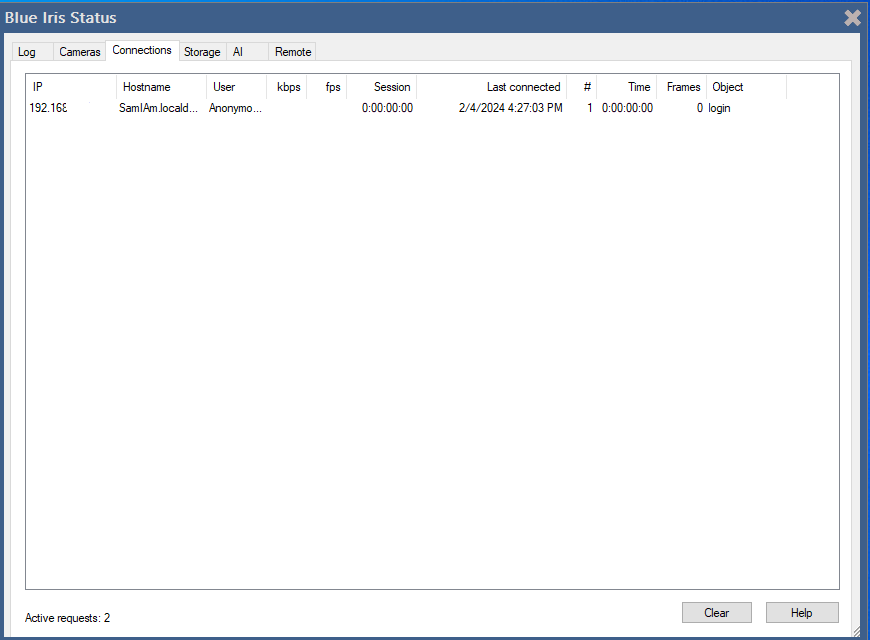Click the Help button
The height and width of the screenshot is (640, 870).
pos(801,613)
